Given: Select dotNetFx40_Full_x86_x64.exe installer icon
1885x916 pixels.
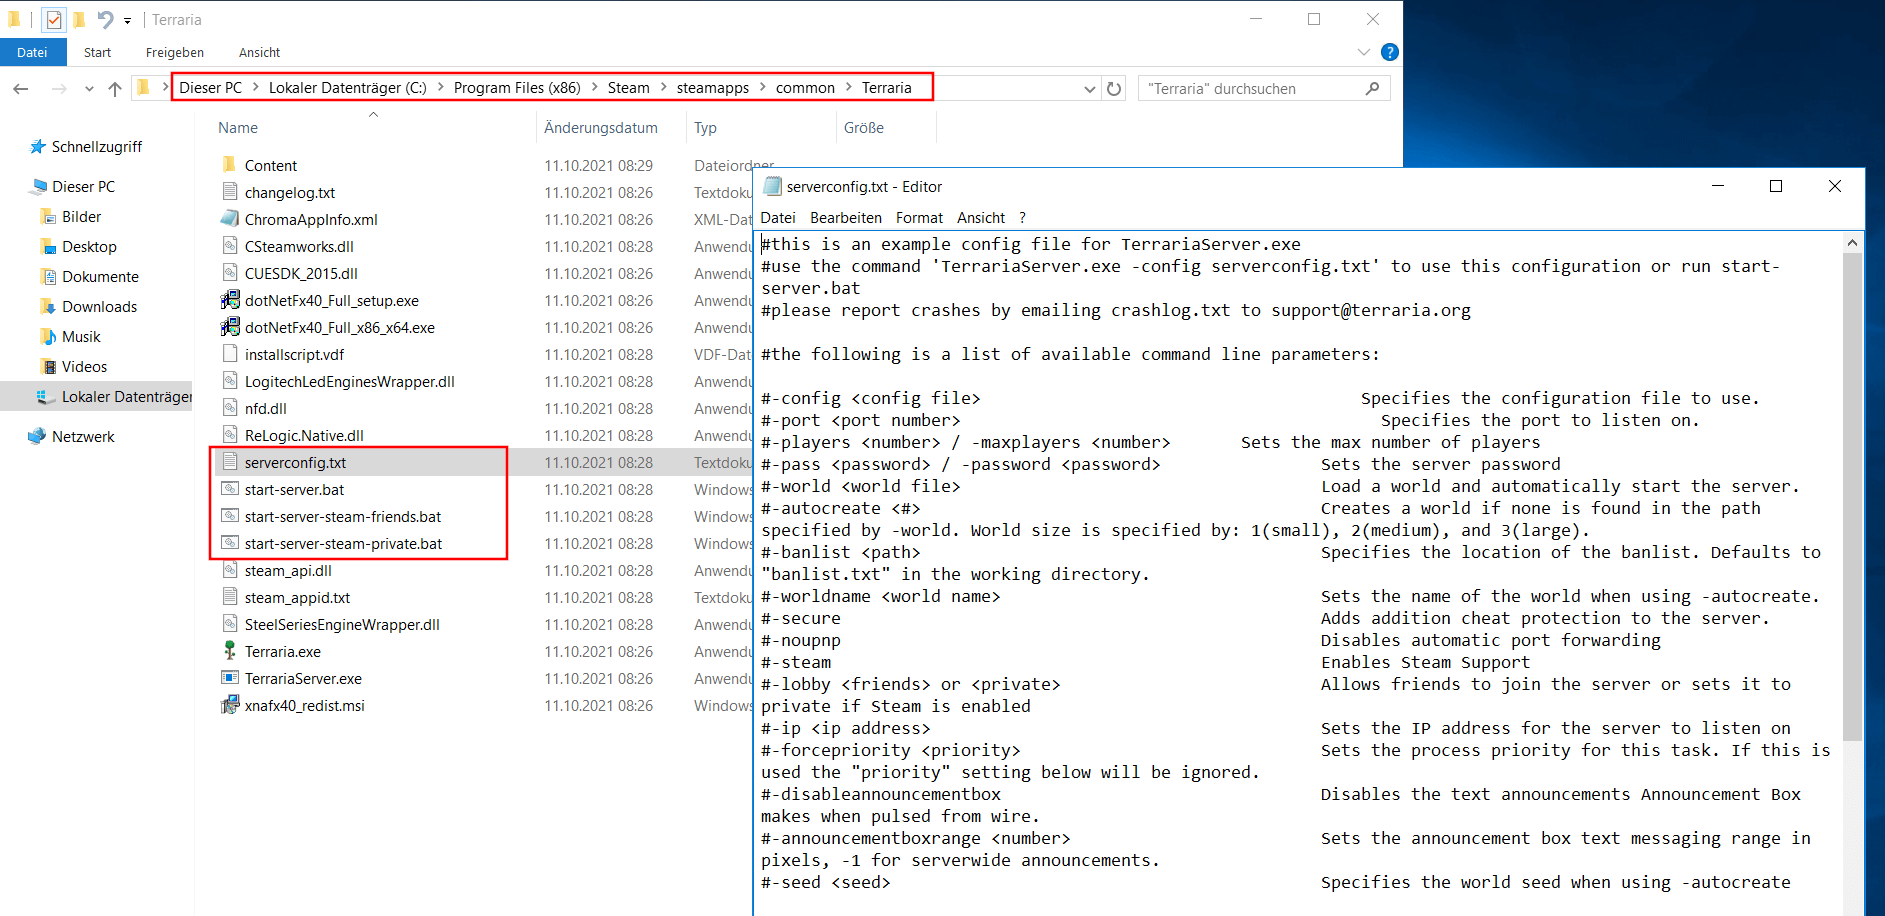Looking at the screenshot, I should (230, 327).
